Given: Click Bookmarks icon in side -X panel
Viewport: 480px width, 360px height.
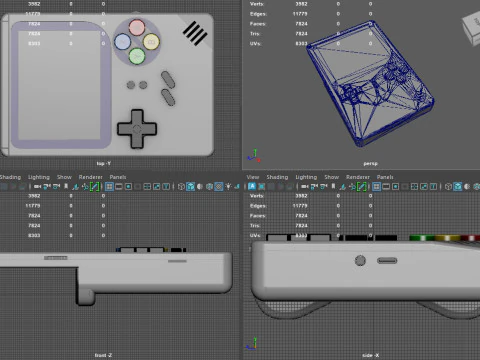Looking at the screenshot, I should point(333,187).
